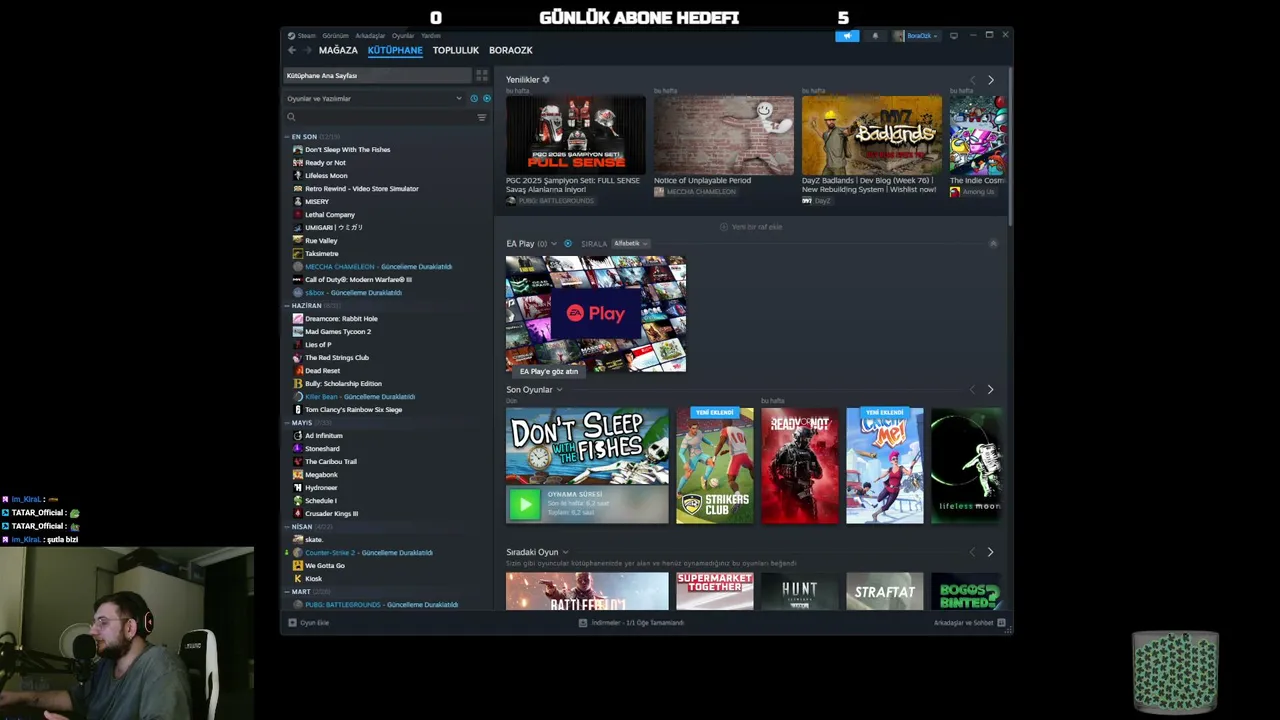This screenshot has height=720, width=1280.
Task: Select the Kiosk game icon
Action: (x=298, y=579)
